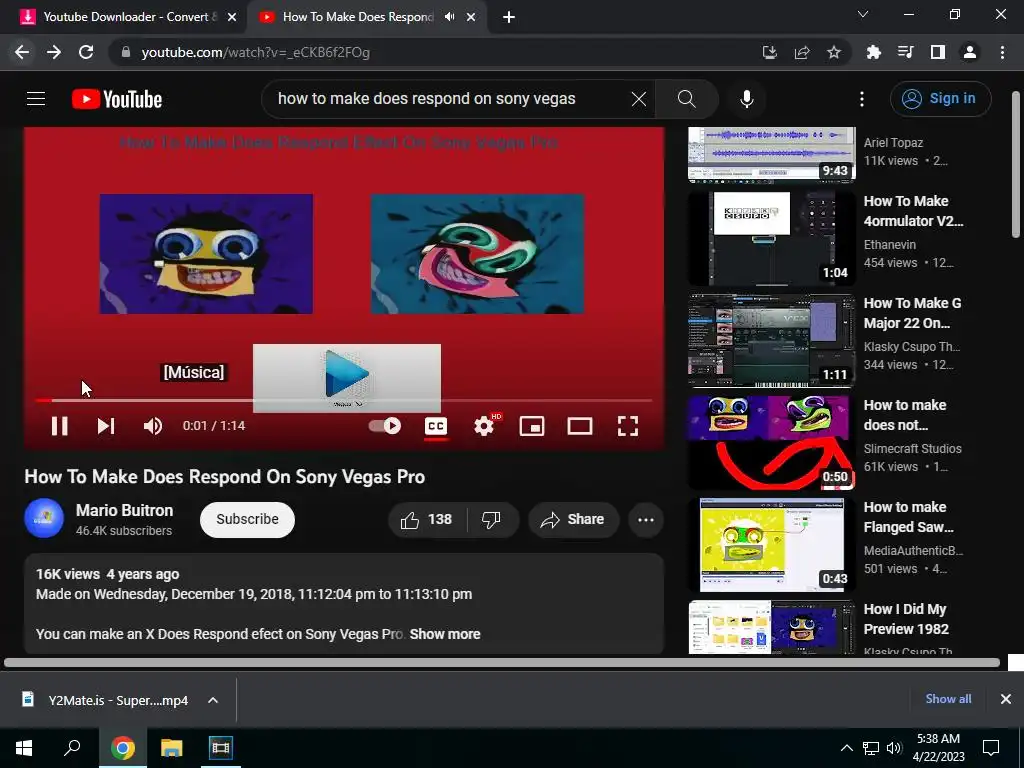Open Chrome tab search chevron
Image resolution: width=1024 pixels, height=768 pixels.
pyautogui.click(x=863, y=14)
